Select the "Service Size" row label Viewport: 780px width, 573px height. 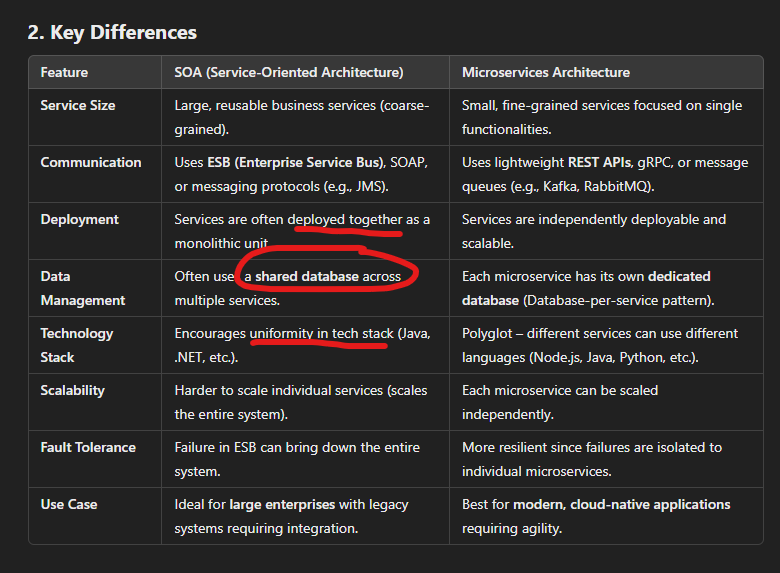click(x=77, y=105)
